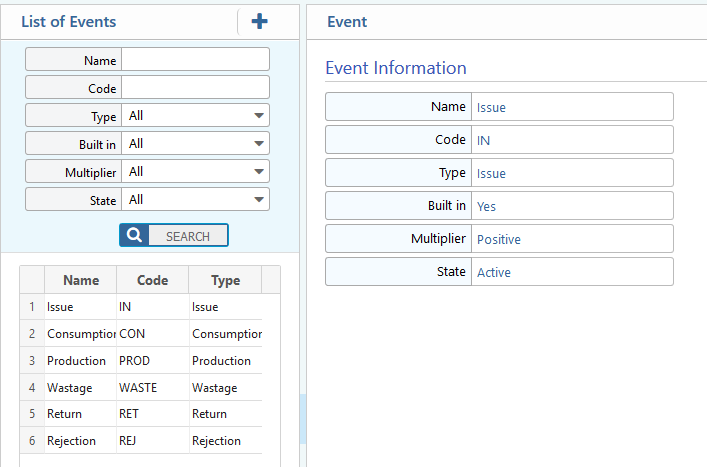Click the RET code cell
Viewport: 707px width, 467px height.
(153, 414)
